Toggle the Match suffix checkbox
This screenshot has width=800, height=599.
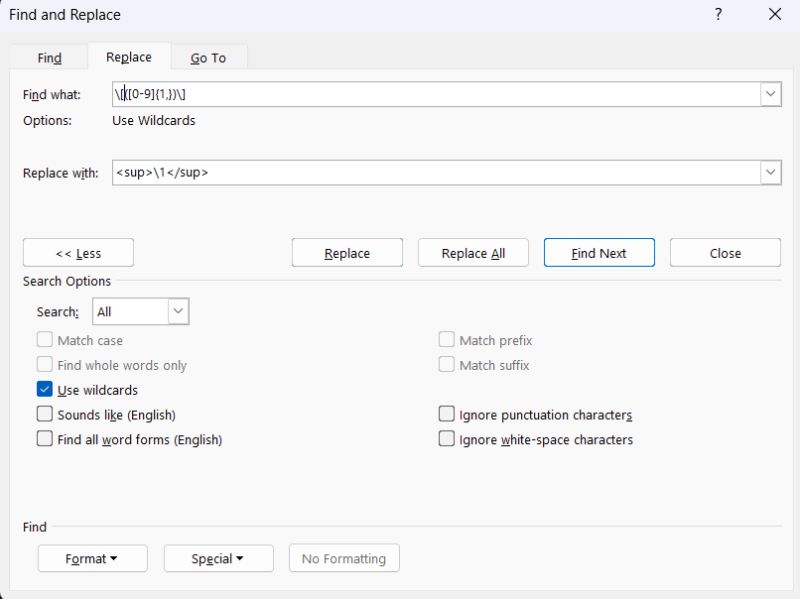point(446,364)
